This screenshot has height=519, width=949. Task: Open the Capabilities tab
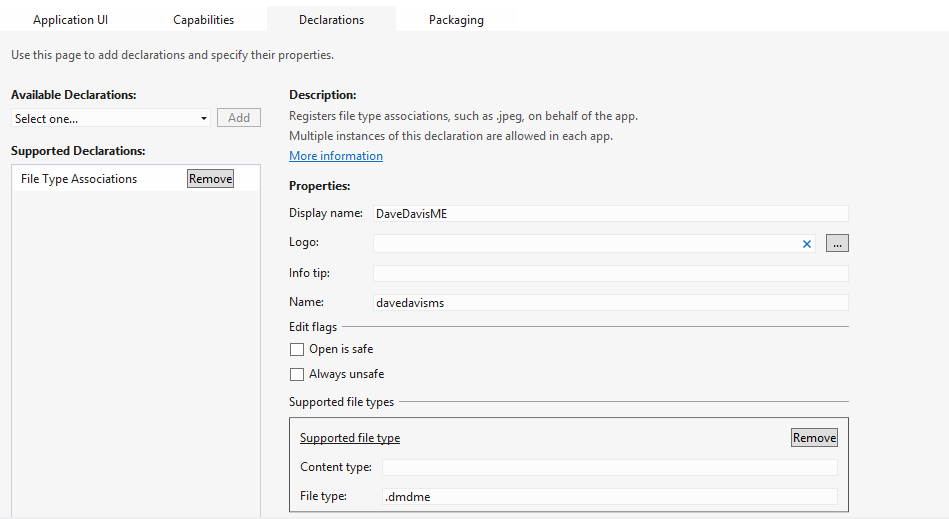point(203,20)
